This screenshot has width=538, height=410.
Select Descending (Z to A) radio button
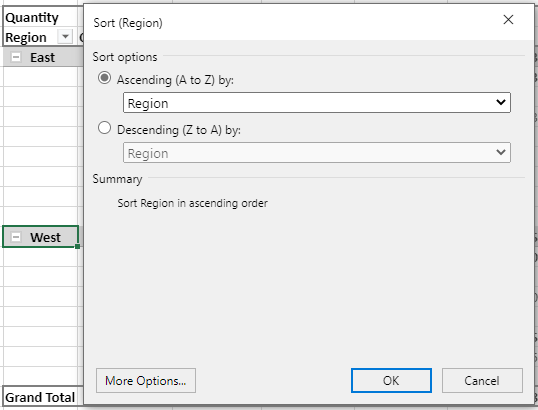pos(104,128)
